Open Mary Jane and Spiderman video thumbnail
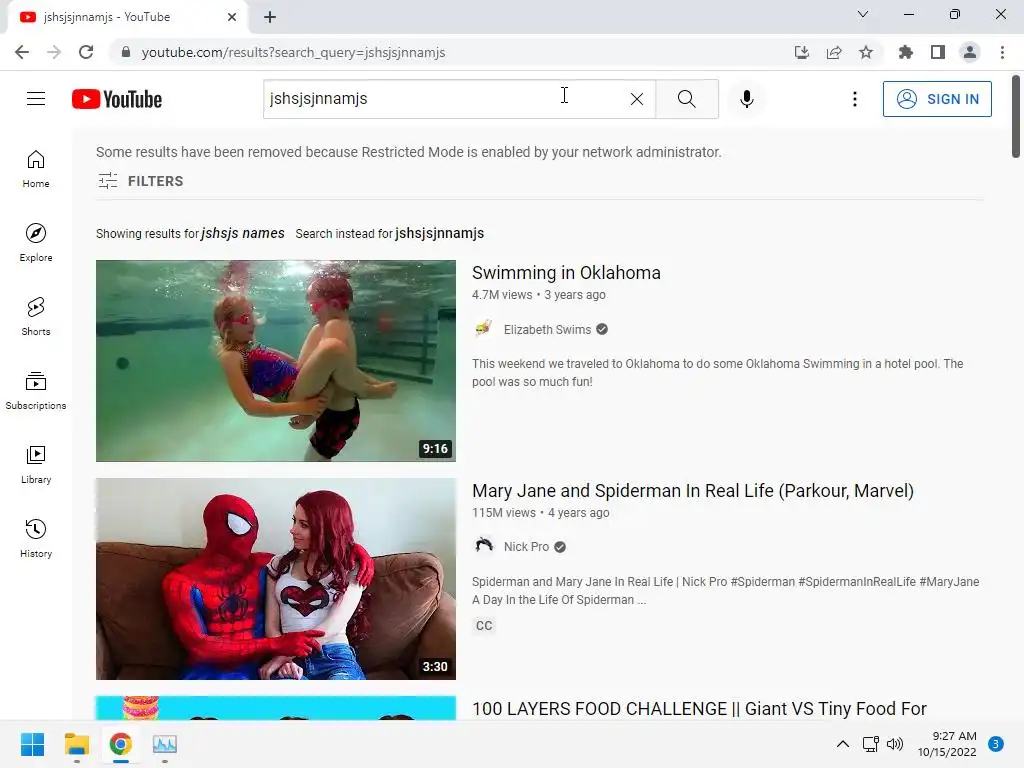Image resolution: width=1024 pixels, height=768 pixels. (276, 579)
